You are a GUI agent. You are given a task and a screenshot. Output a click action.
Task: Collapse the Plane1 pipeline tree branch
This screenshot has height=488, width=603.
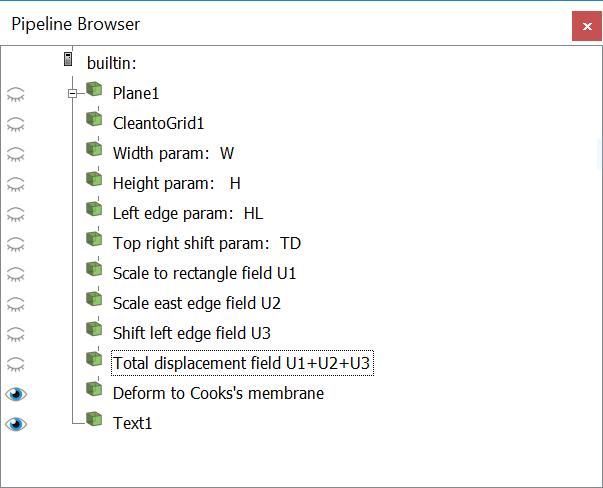[x=72, y=94]
